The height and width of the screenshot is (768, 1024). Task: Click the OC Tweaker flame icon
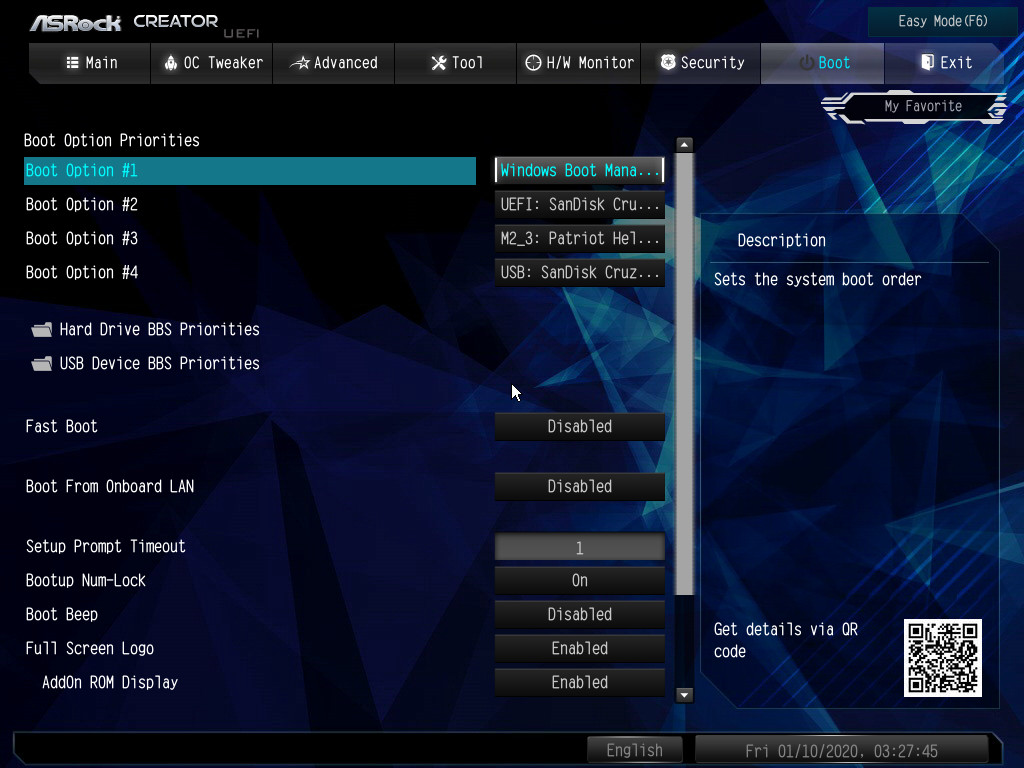point(170,63)
